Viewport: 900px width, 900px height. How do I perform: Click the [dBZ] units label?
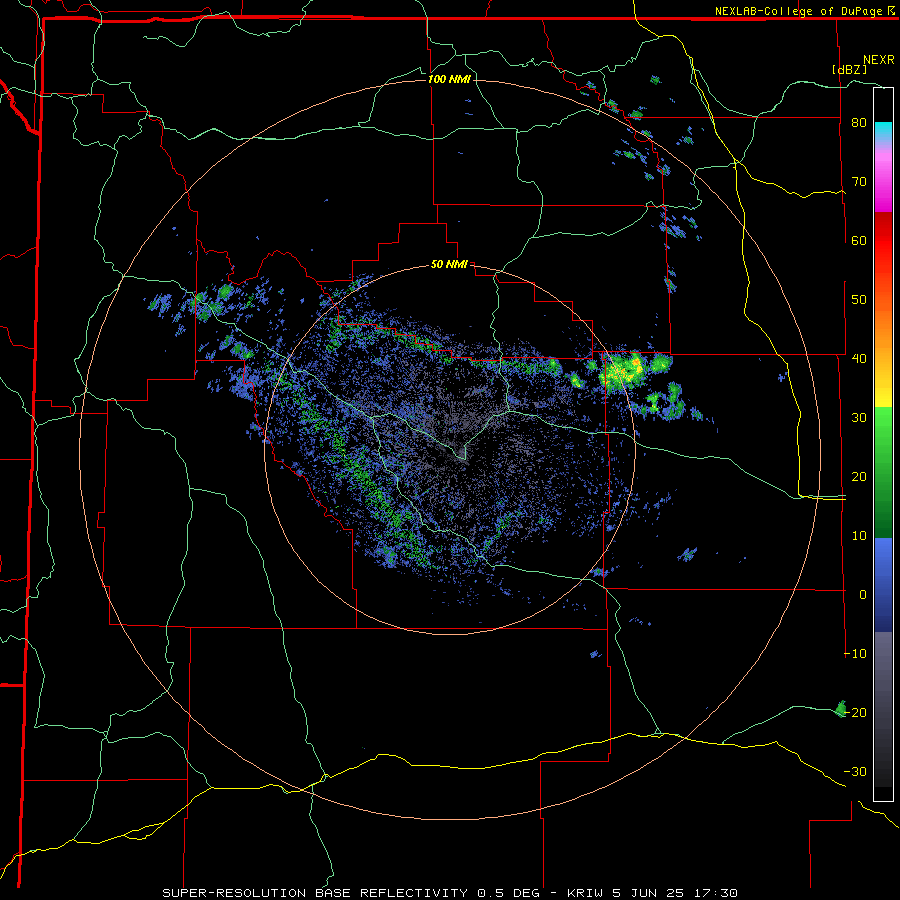click(x=849, y=69)
